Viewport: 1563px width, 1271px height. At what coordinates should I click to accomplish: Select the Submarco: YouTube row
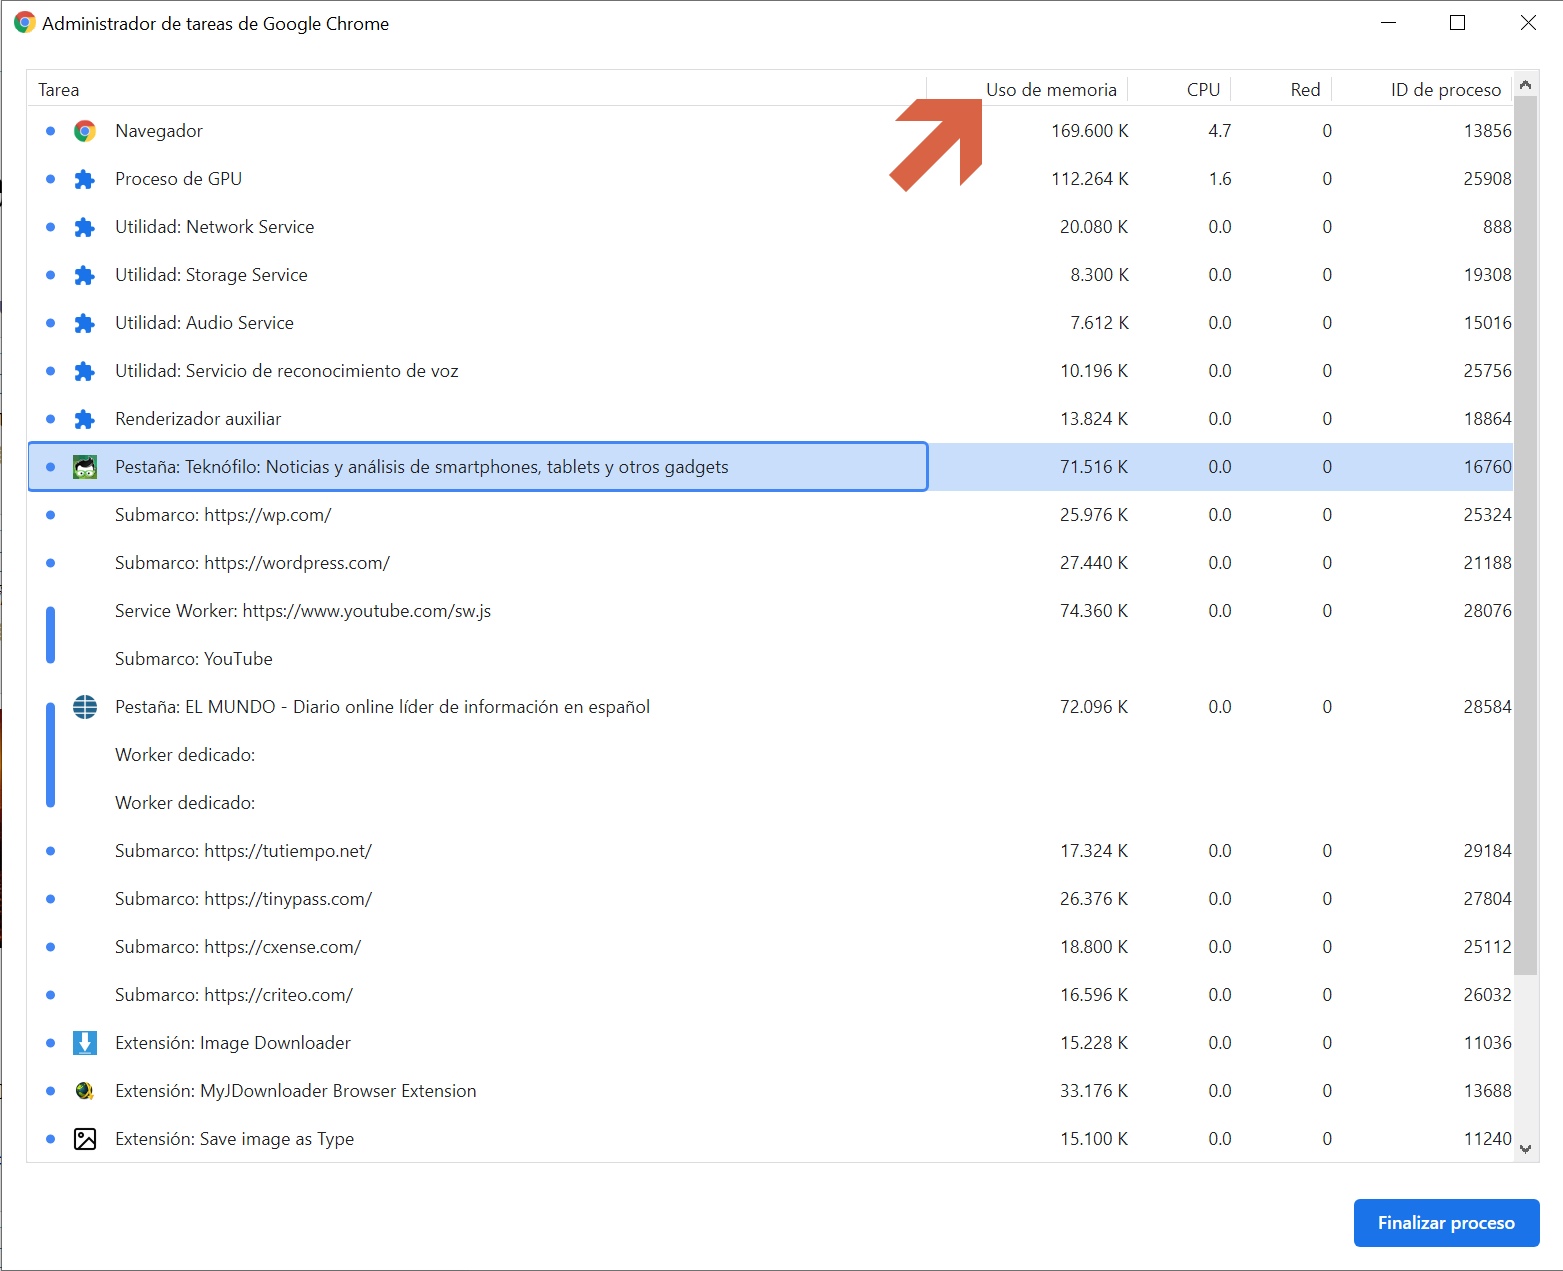point(770,659)
